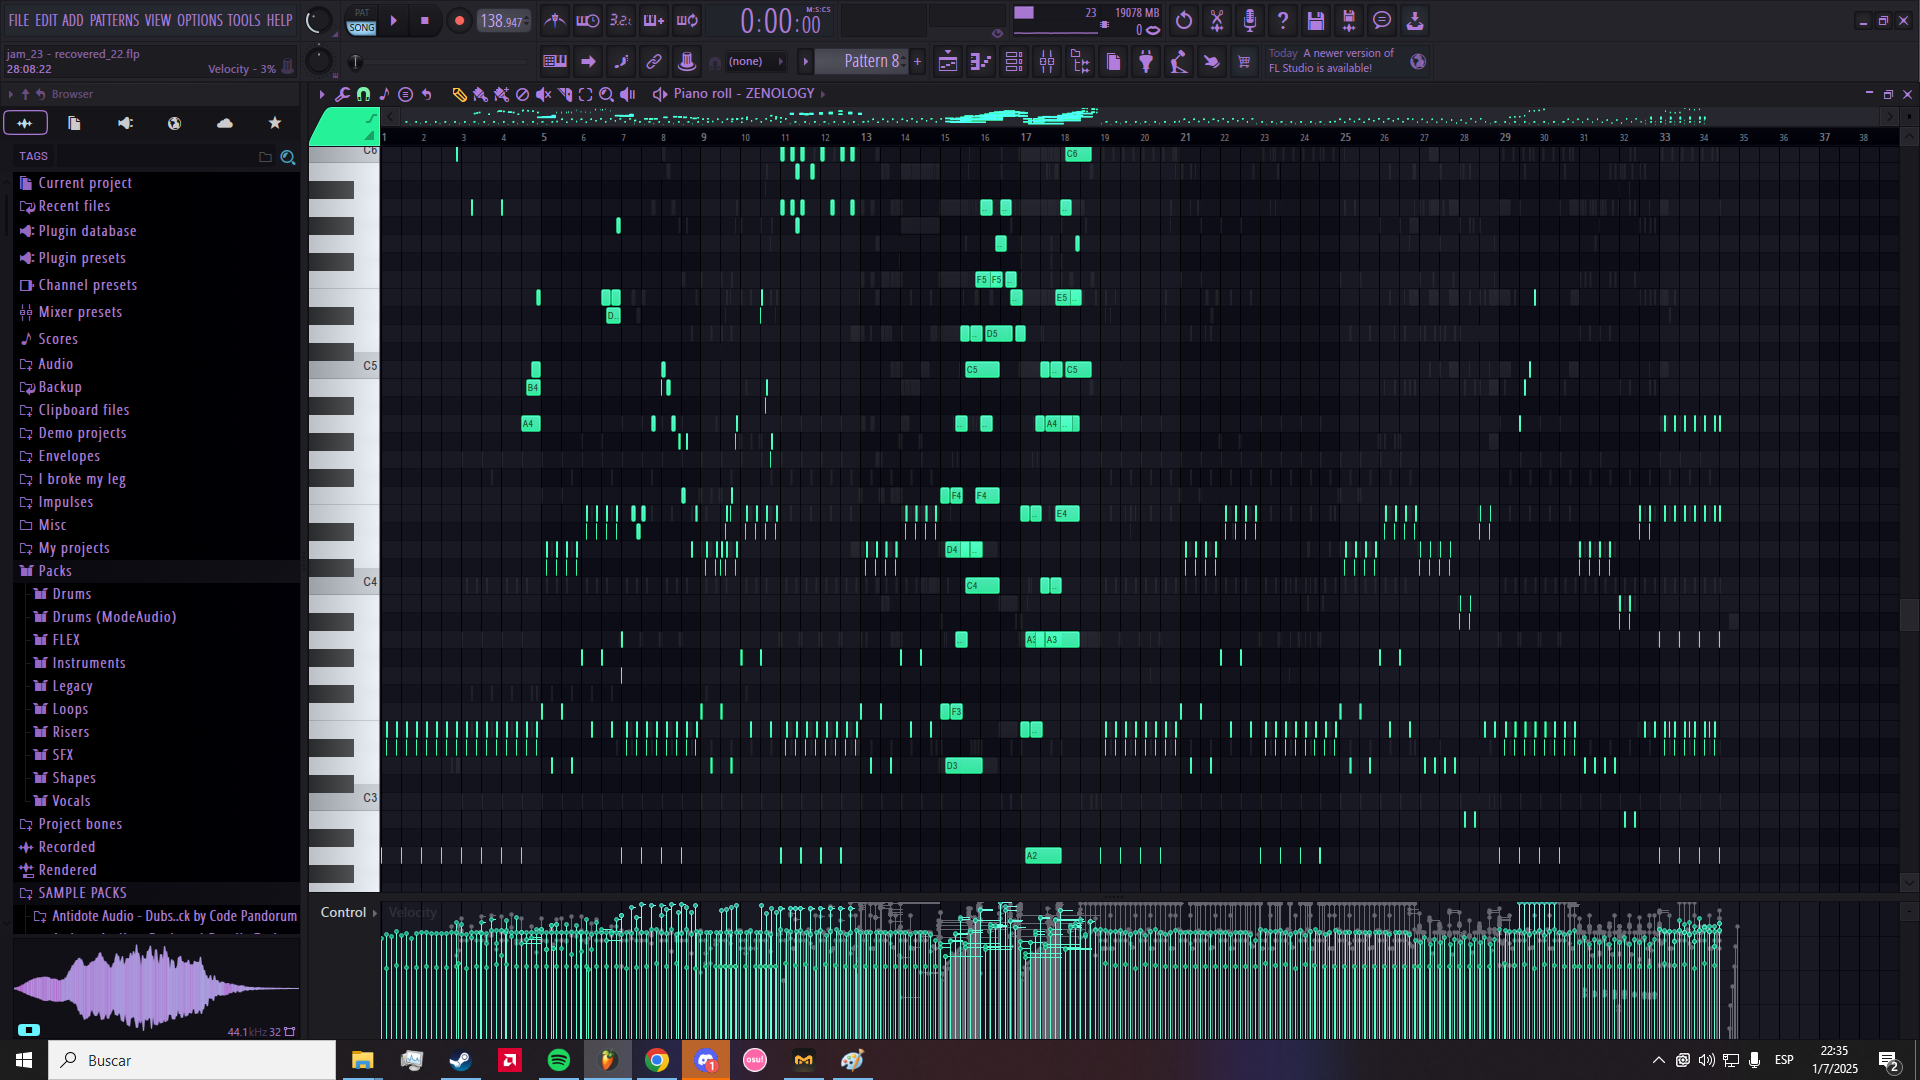Open the chat bubble icon

1382,20
